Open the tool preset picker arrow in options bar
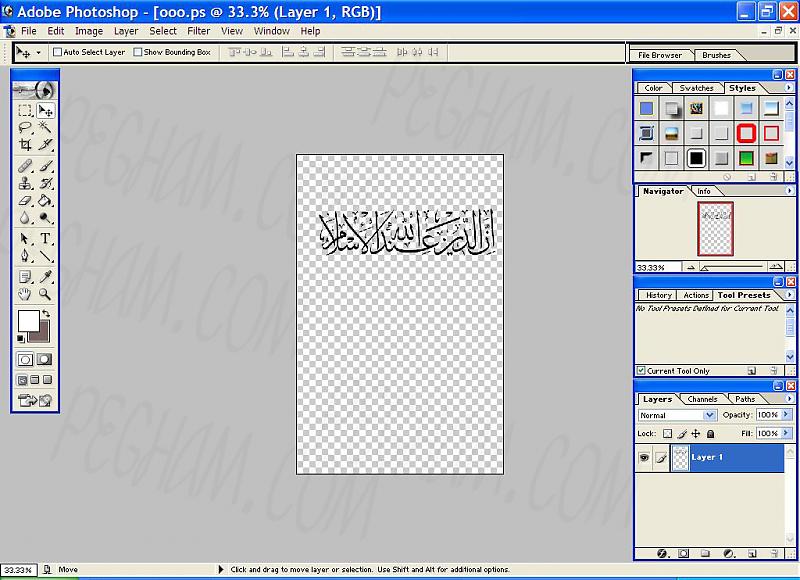This screenshot has height=580, width=800. click(x=38, y=52)
